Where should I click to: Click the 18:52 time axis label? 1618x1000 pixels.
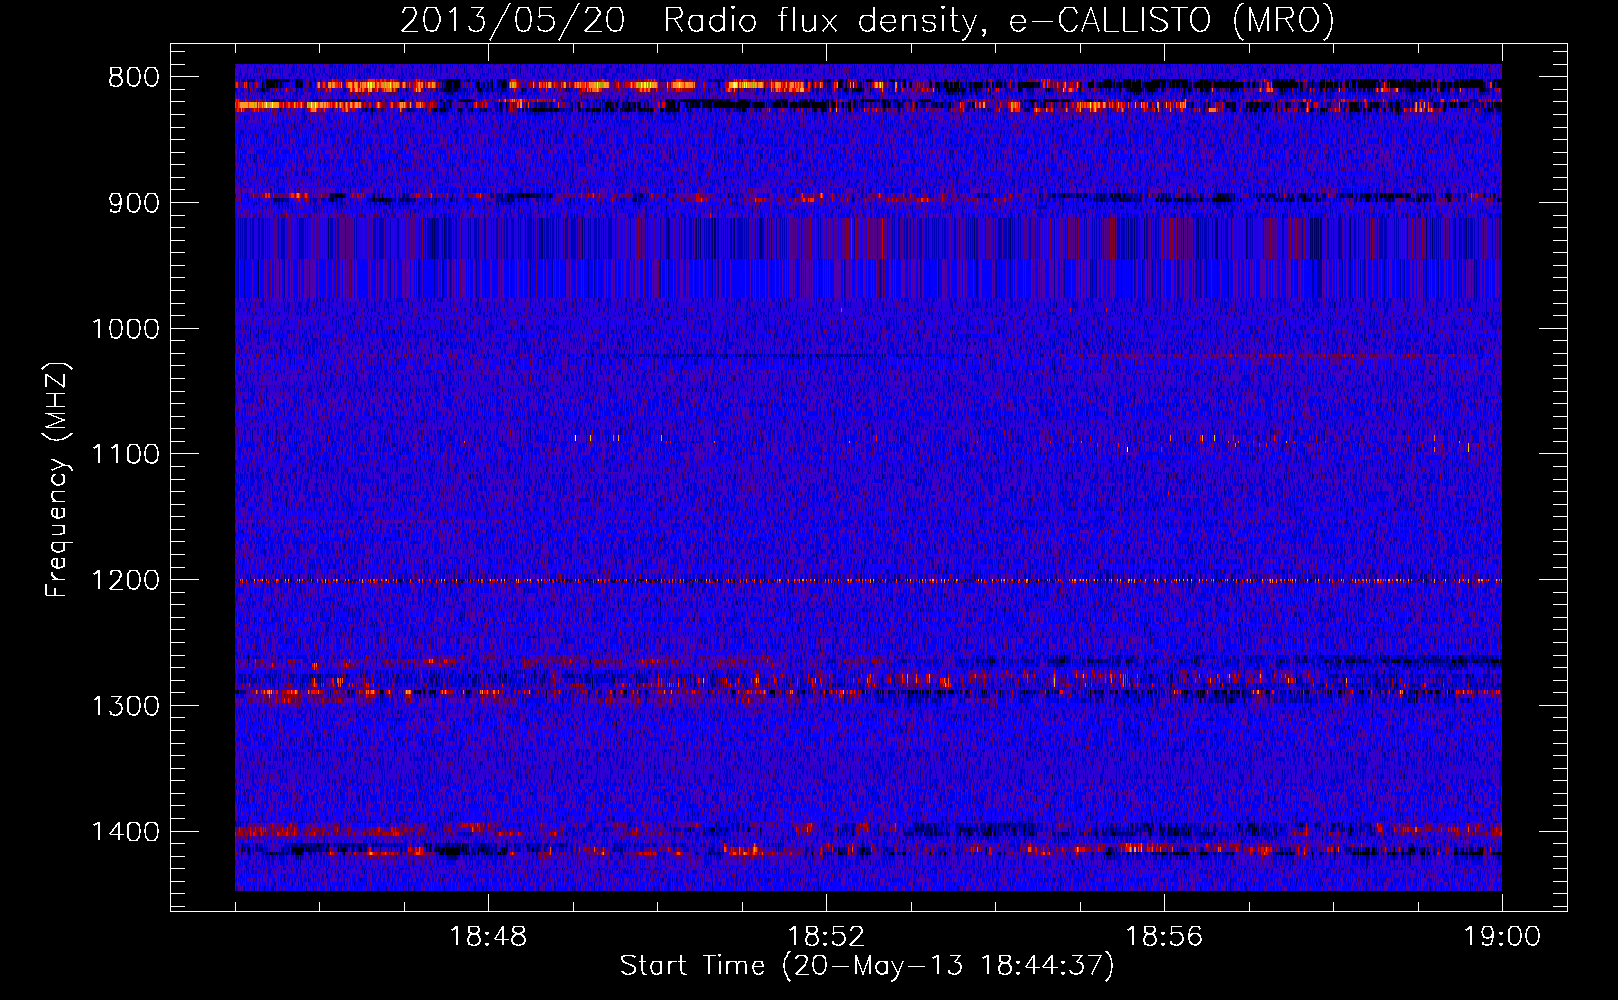(826, 937)
